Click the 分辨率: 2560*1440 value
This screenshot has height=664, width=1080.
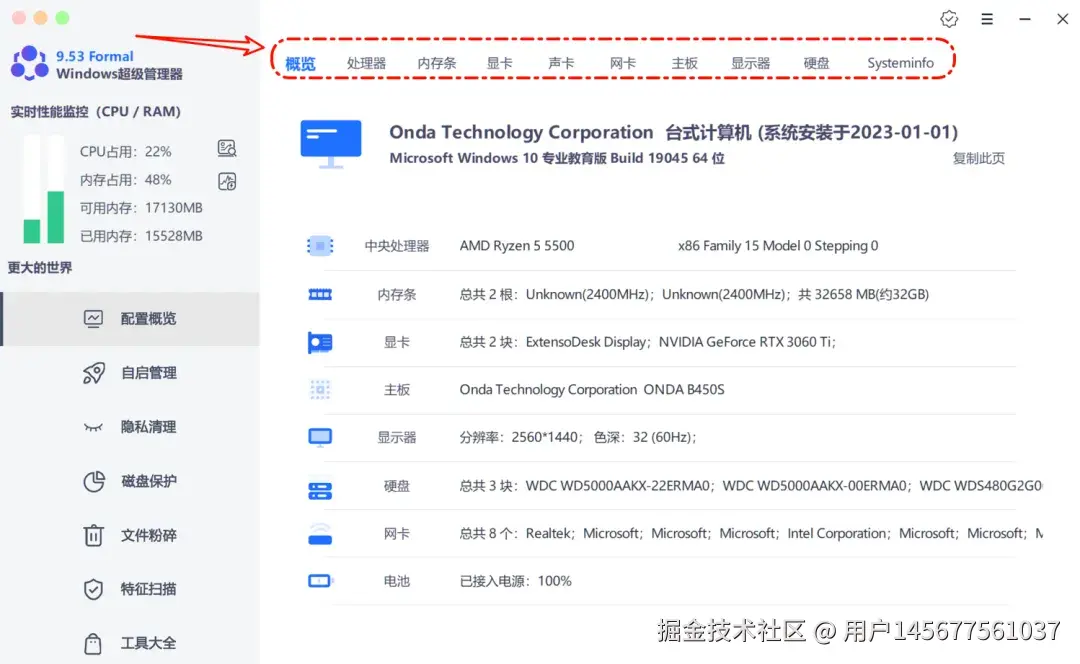519,437
